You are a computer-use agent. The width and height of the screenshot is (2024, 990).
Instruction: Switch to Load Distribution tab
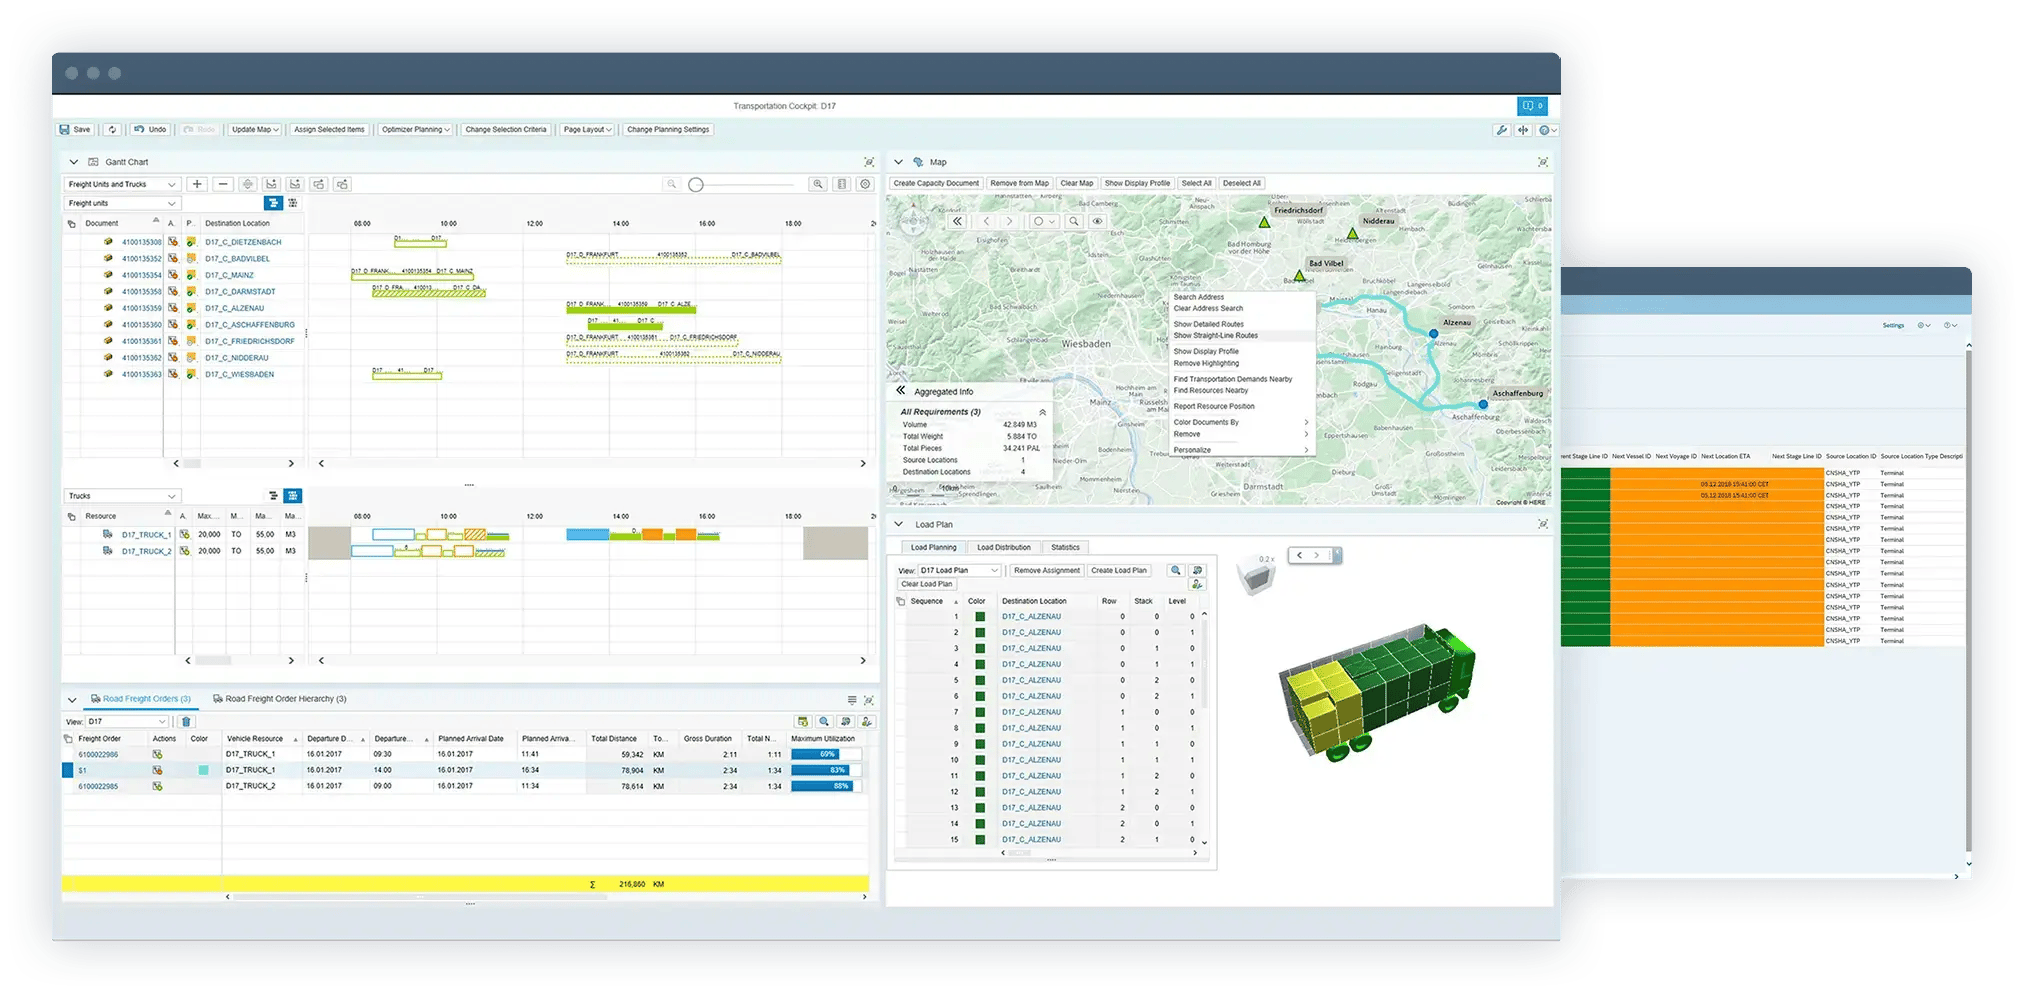click(x=1003, y=548)
